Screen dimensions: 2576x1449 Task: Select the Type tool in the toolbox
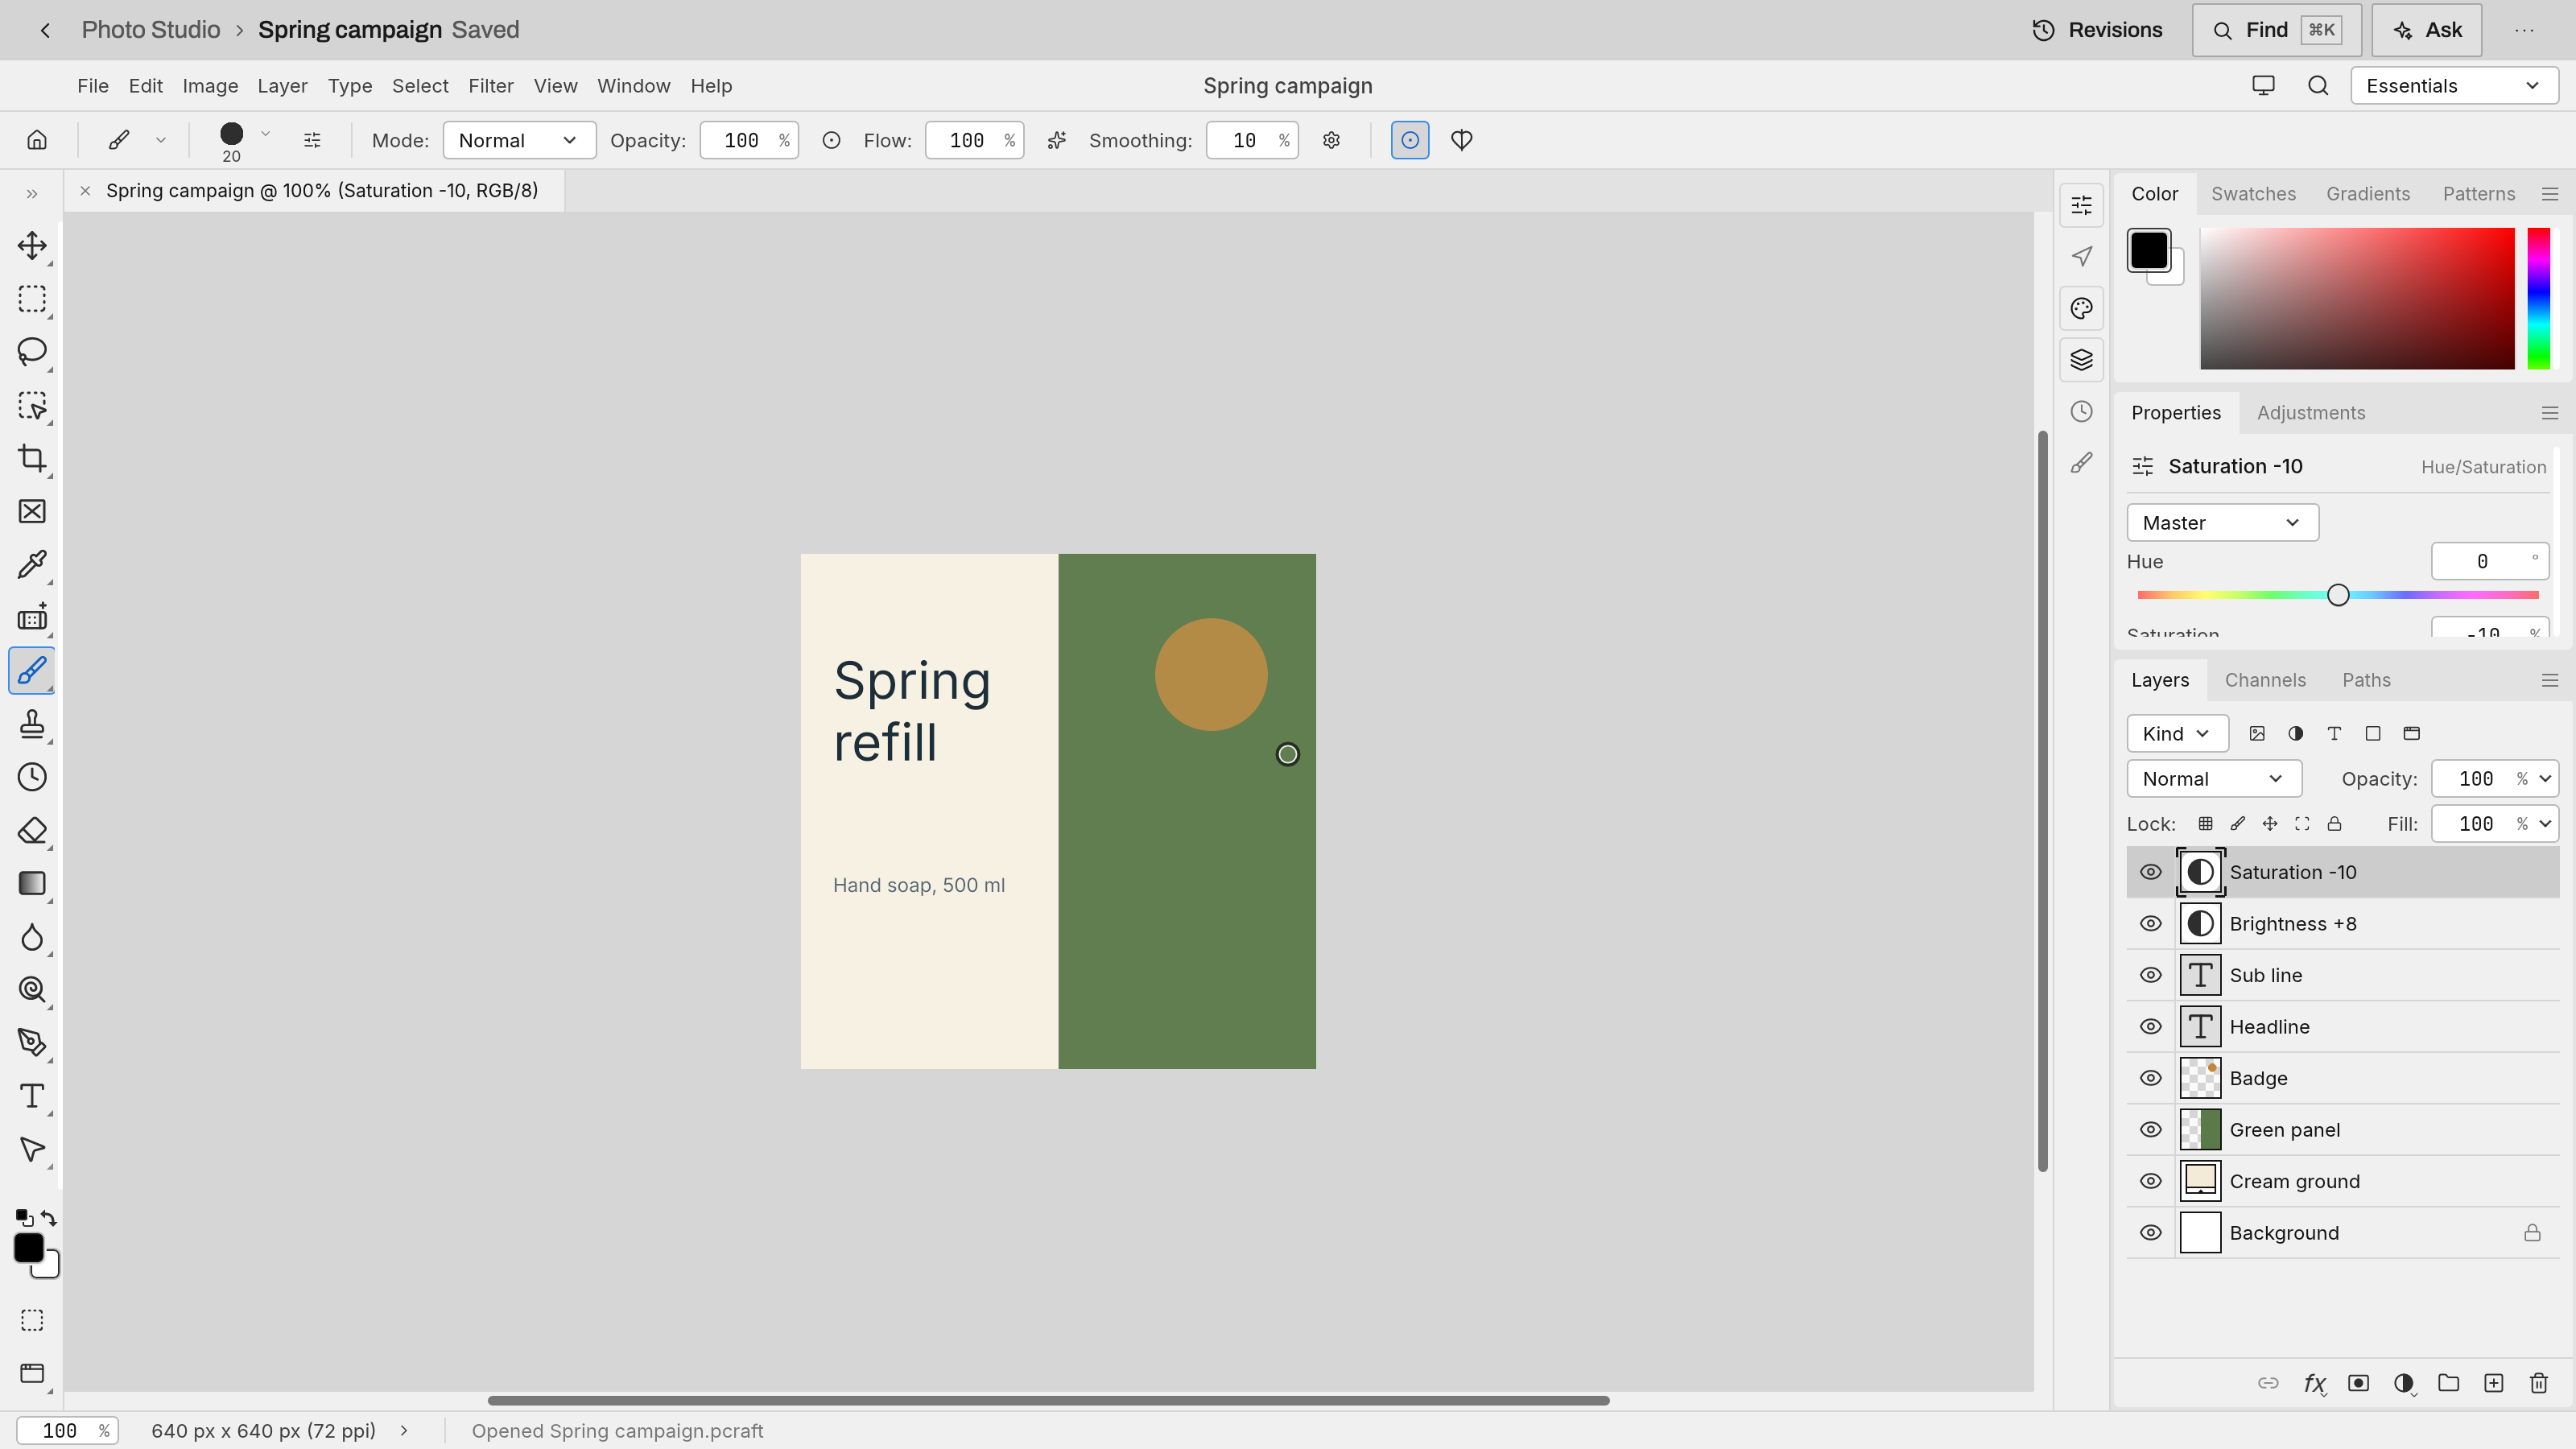(x=32, y=1096)
